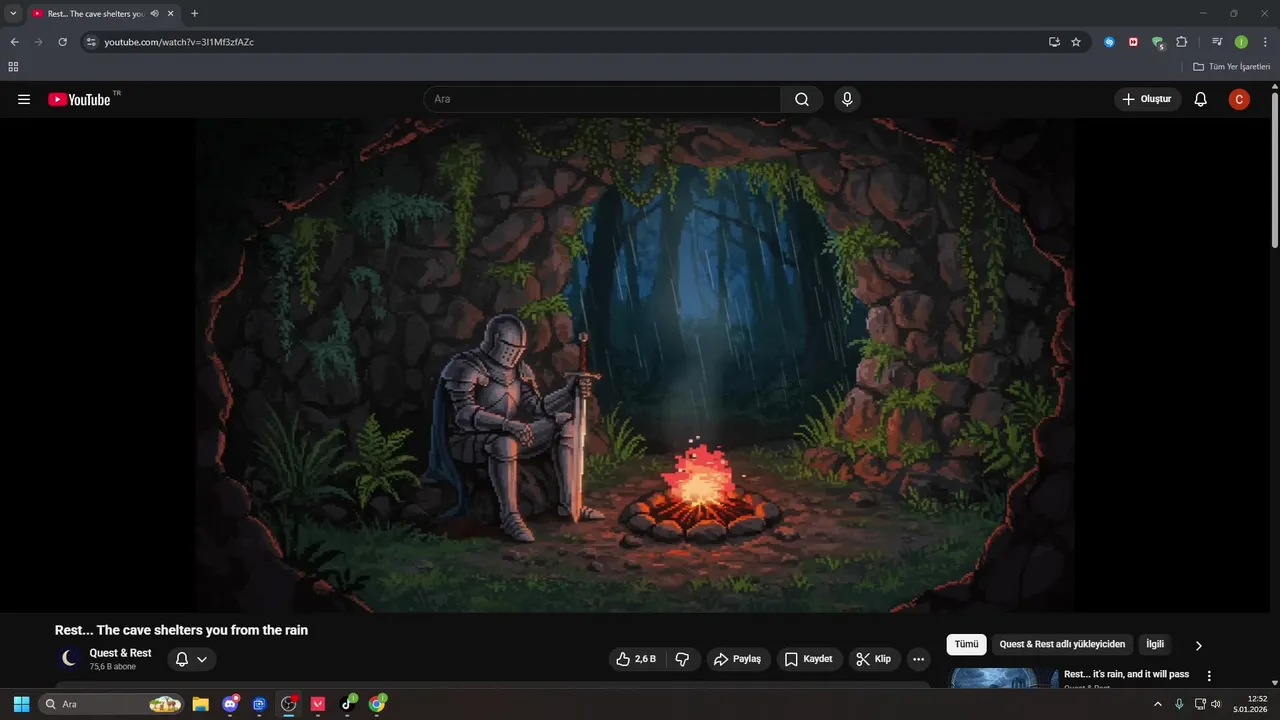Open Chrome media controls icon
The image size is (1280, 720).
(x=1217, y=42)
